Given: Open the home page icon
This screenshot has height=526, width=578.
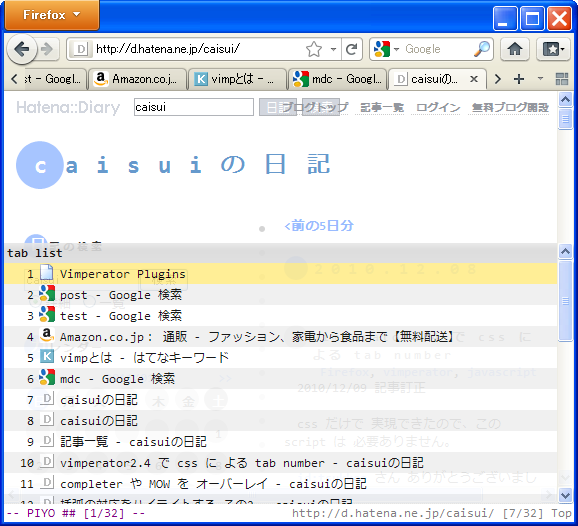Looking at the screenshot, I should (x=515, y=49).
